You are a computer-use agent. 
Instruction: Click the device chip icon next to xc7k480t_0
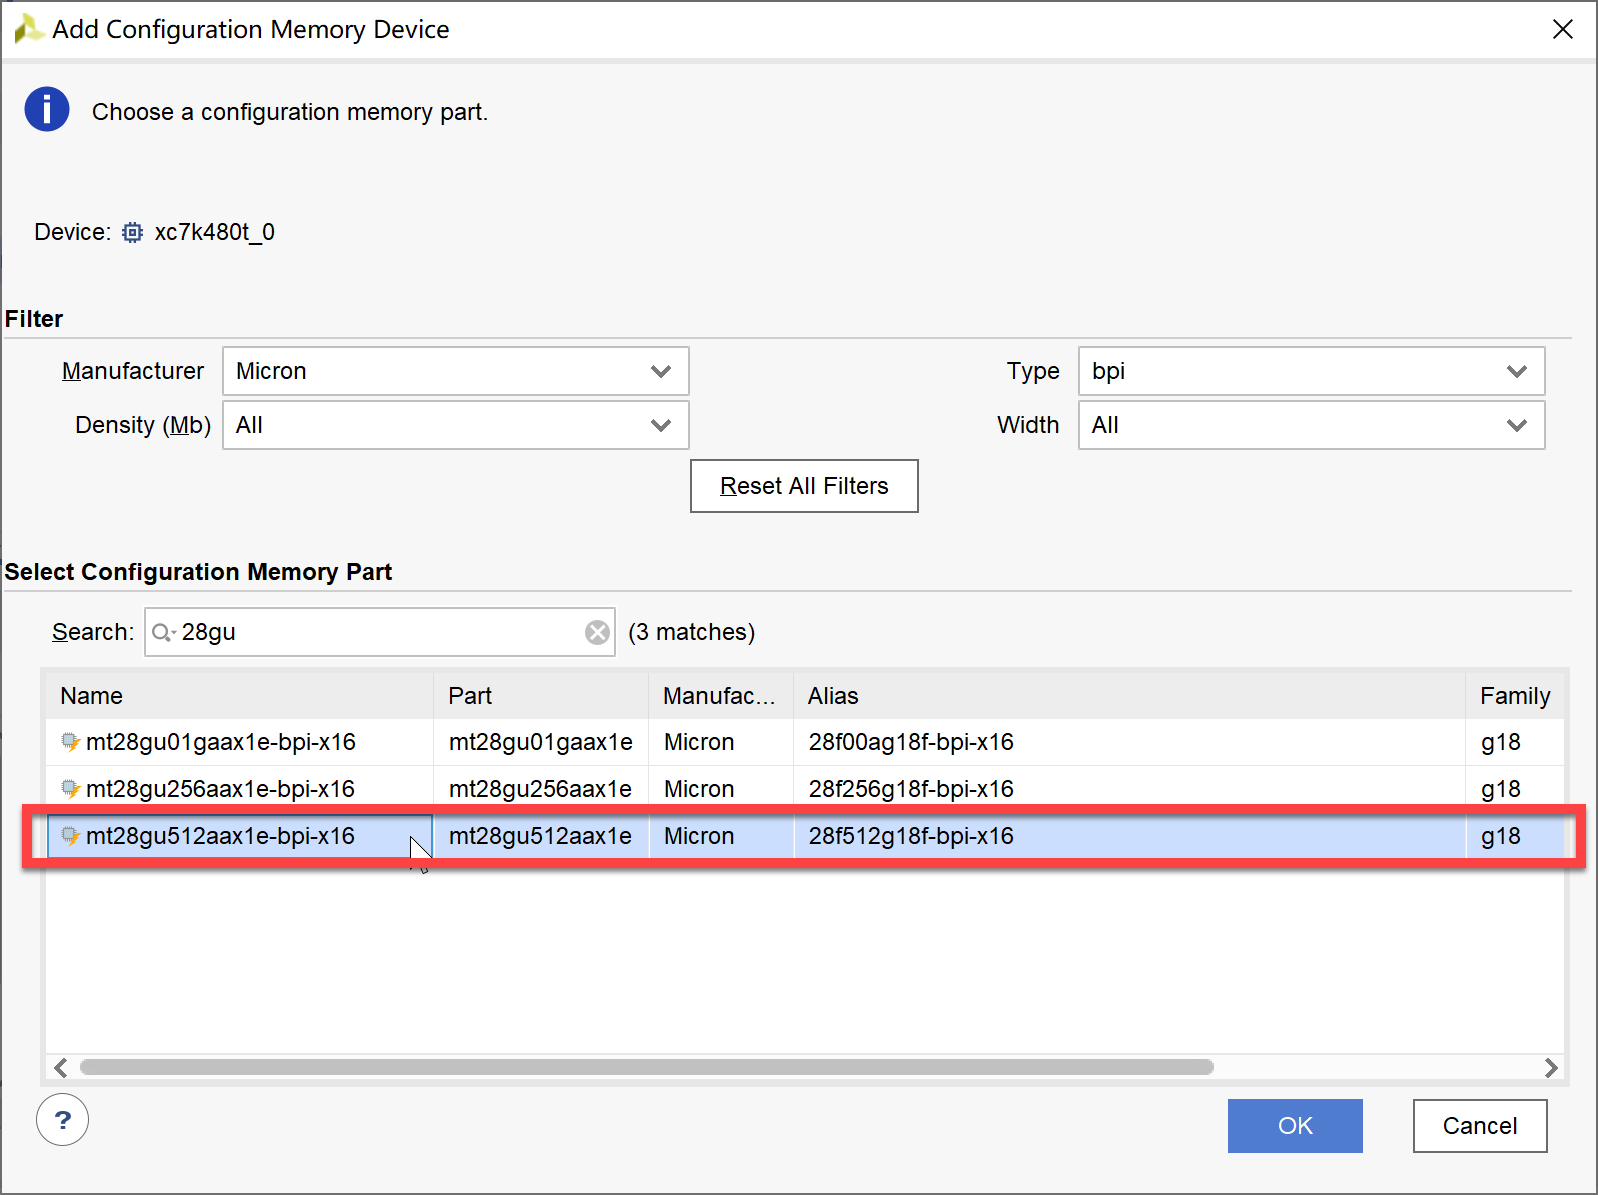pos(132,233)
